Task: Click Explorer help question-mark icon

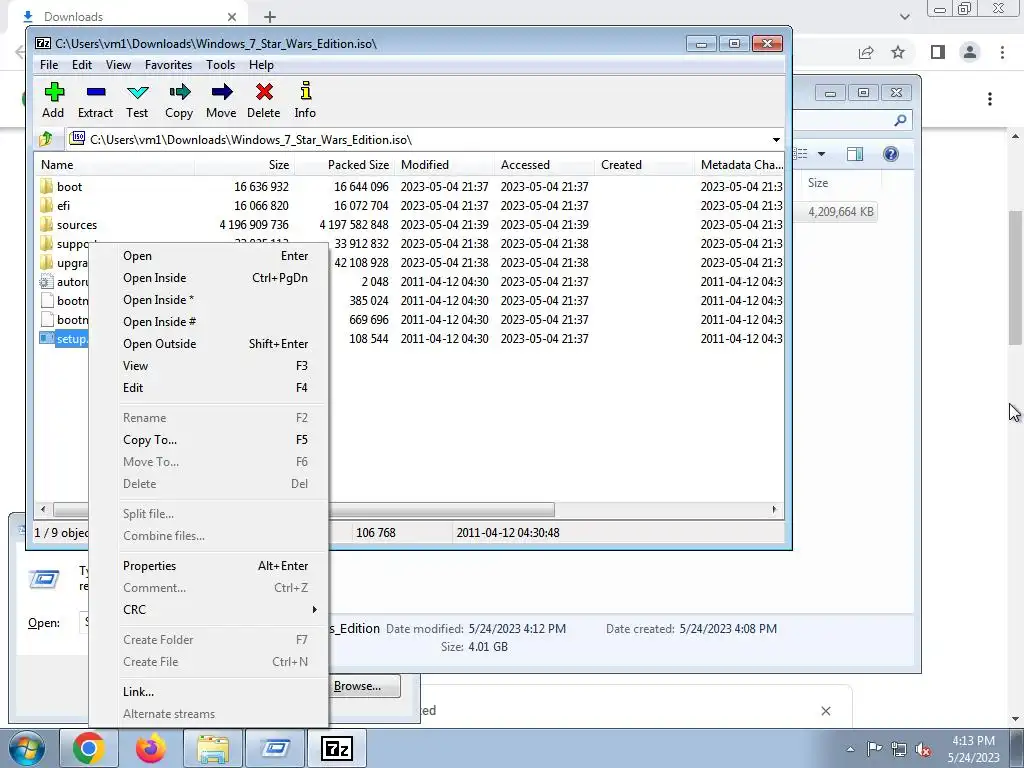Action: click(x=890, y=154)
